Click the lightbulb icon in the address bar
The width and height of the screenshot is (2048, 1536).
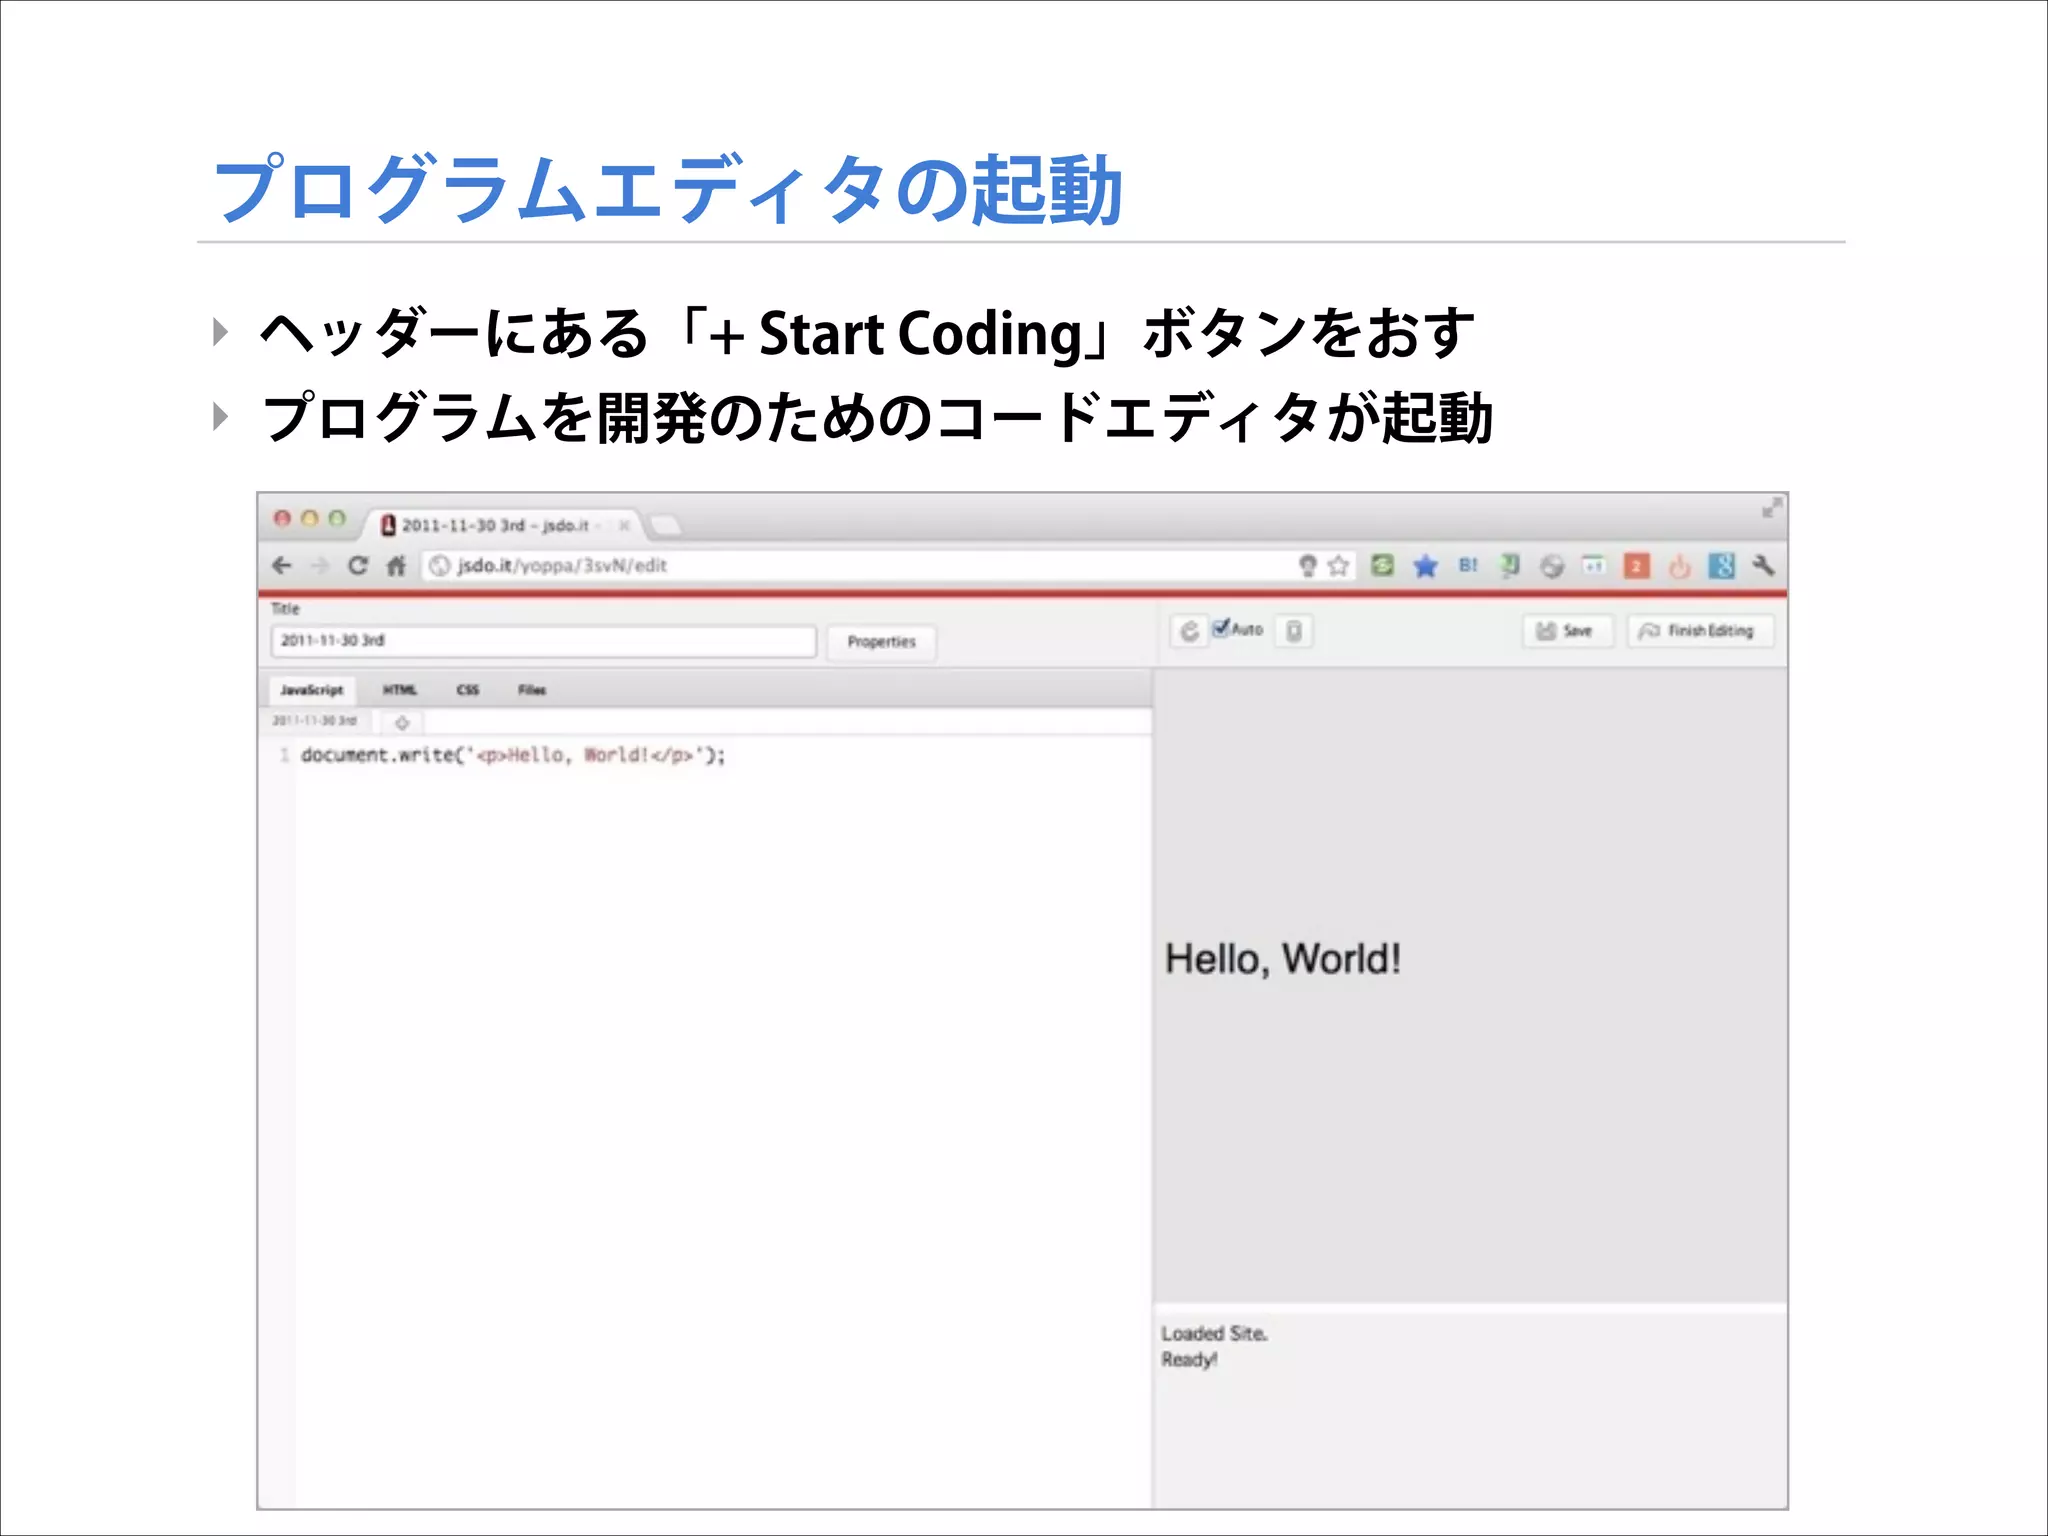(1307, 566)
